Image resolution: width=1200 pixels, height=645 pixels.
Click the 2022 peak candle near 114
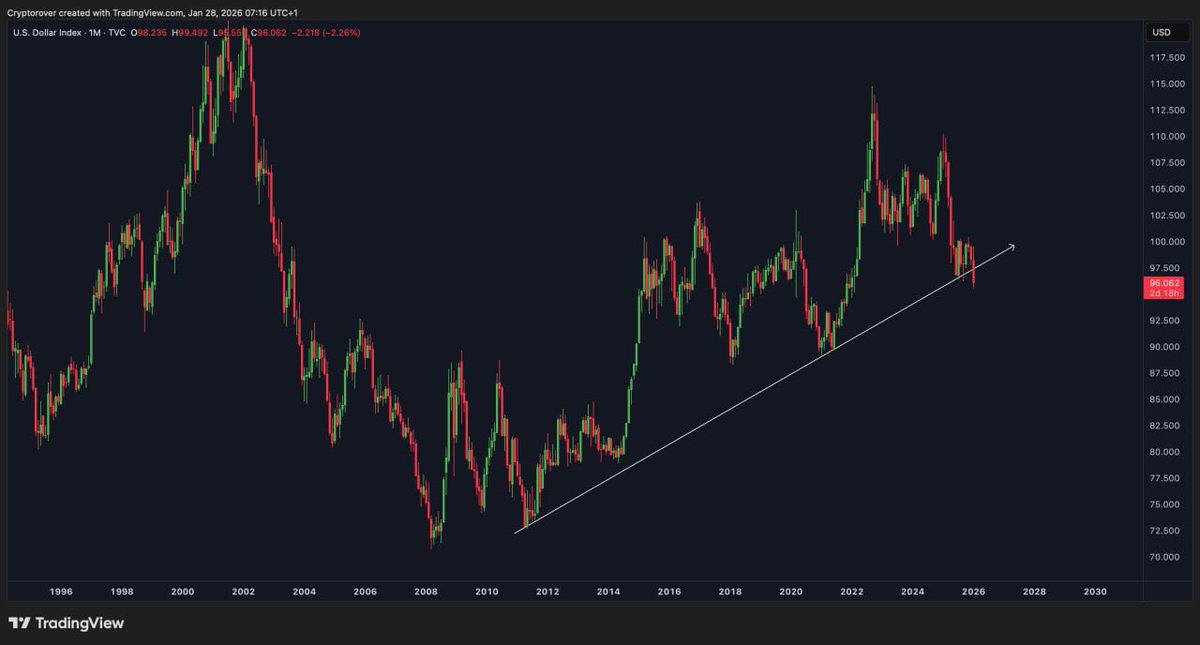click(x=873, y=125)
